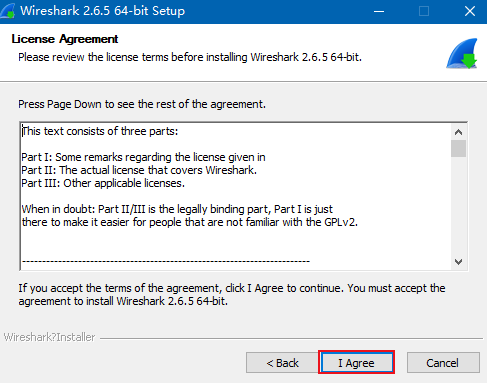Go back with the < Back button
This screenshot has width=487, height=383.
tap(282, 362)
